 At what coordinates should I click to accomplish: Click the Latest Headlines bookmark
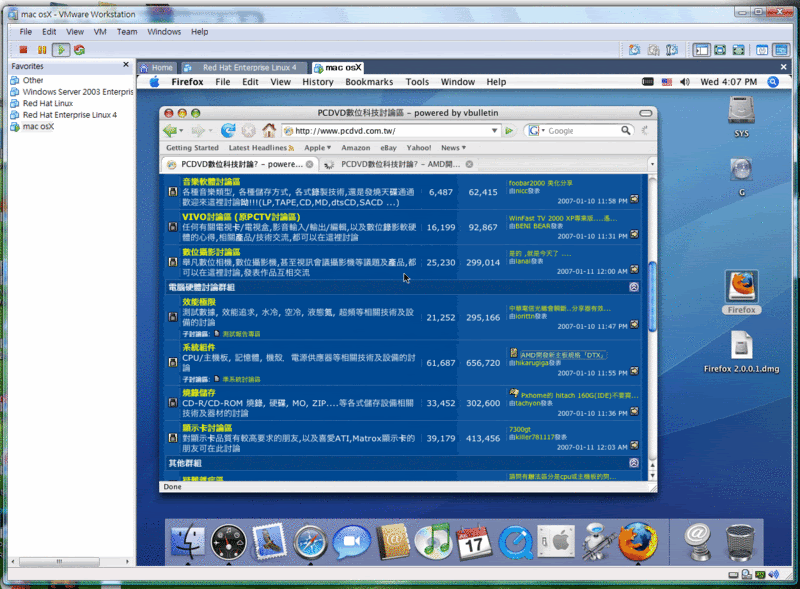click(x=261, y=148)
